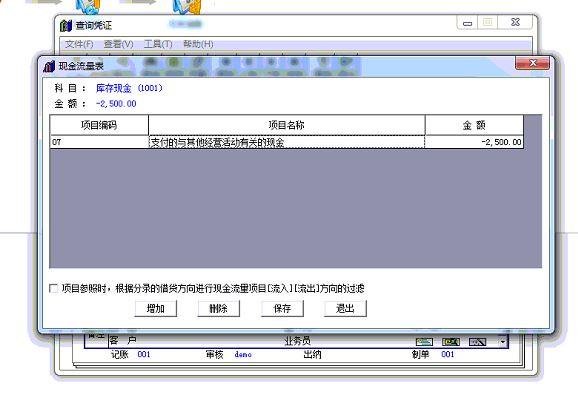Click the 审核 demo value in voucher footer

[x=243, y=354]
